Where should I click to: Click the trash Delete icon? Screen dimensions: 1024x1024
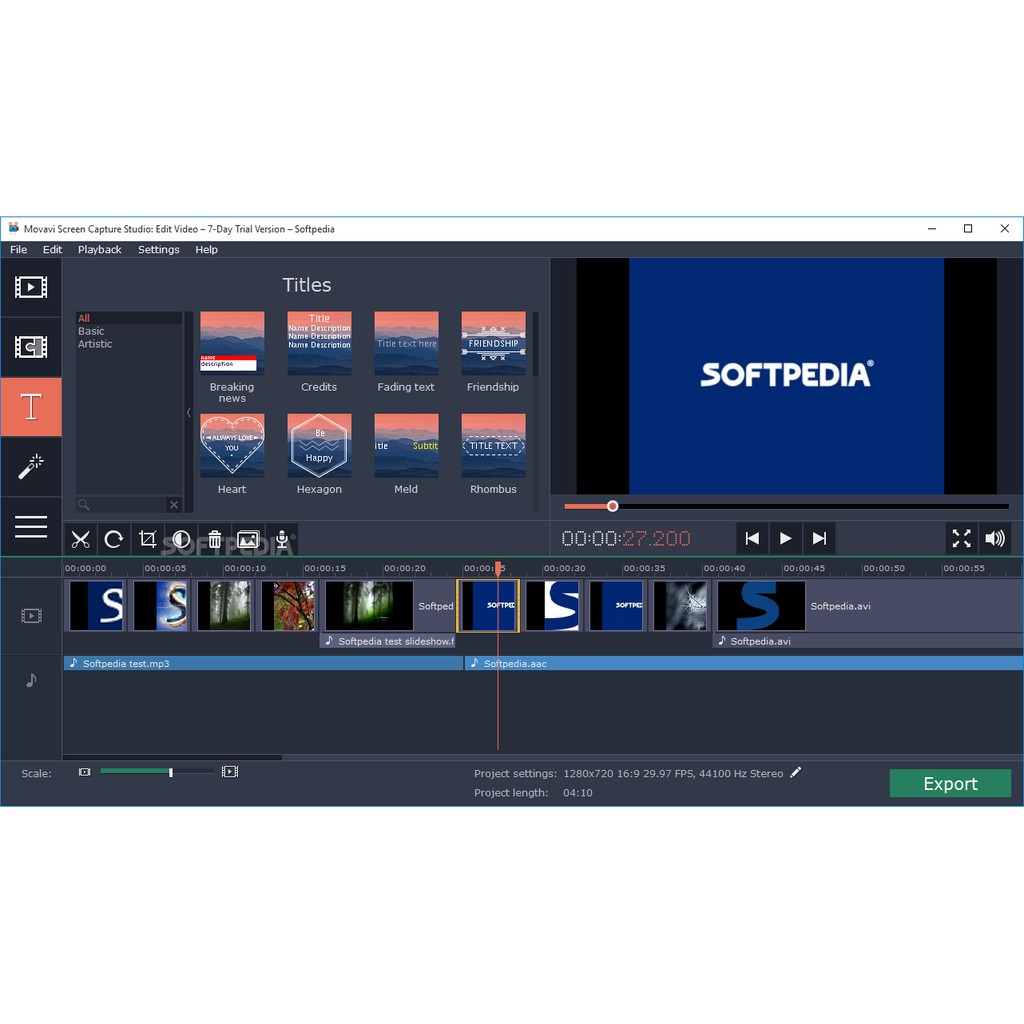click(x=215, y=539)
